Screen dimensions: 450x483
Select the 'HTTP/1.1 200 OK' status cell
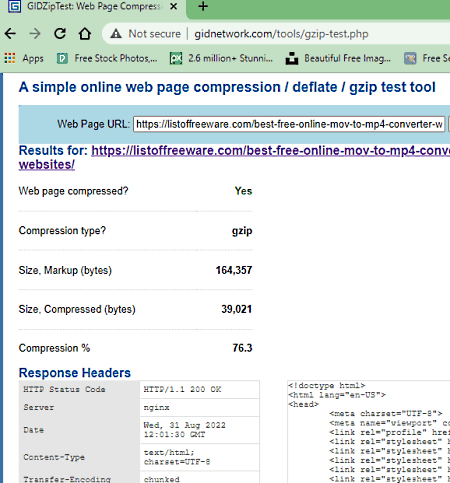[199, 389]
